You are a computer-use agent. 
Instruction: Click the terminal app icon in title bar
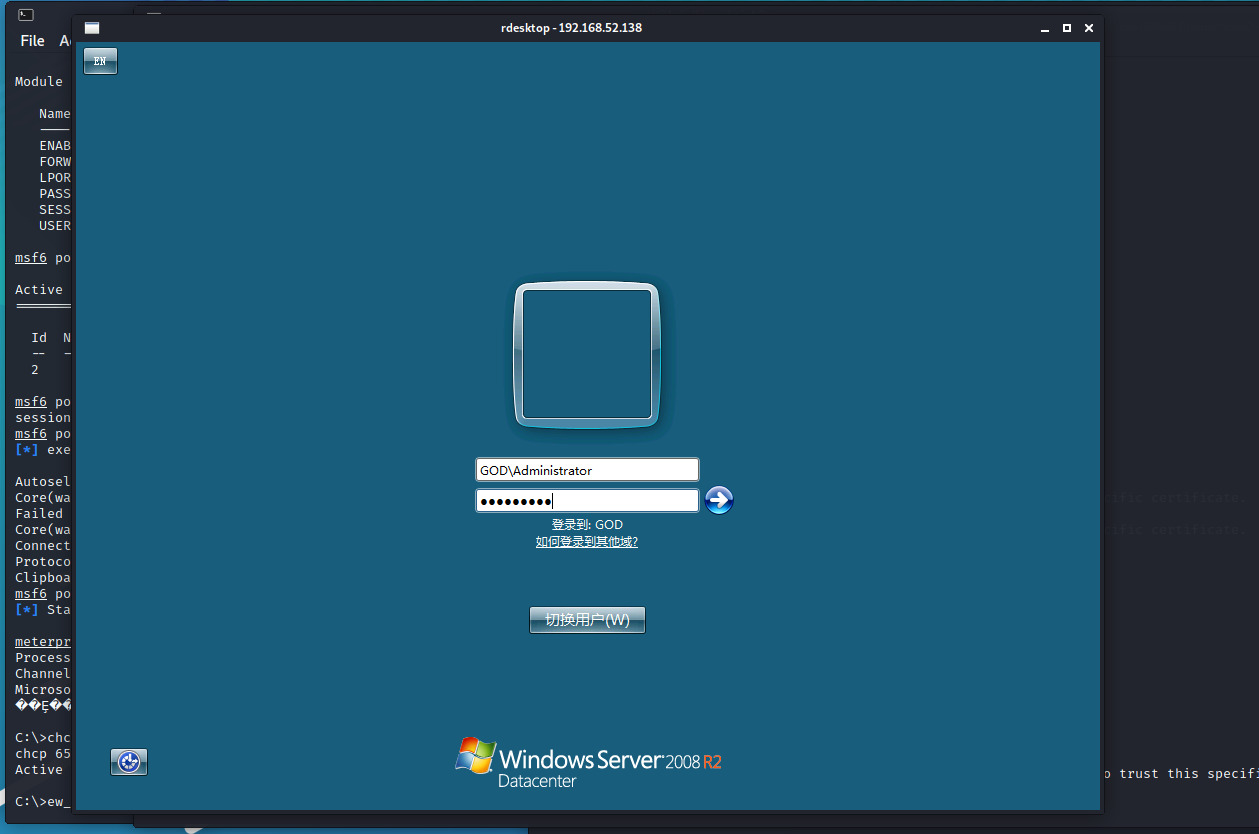[26, 15]
